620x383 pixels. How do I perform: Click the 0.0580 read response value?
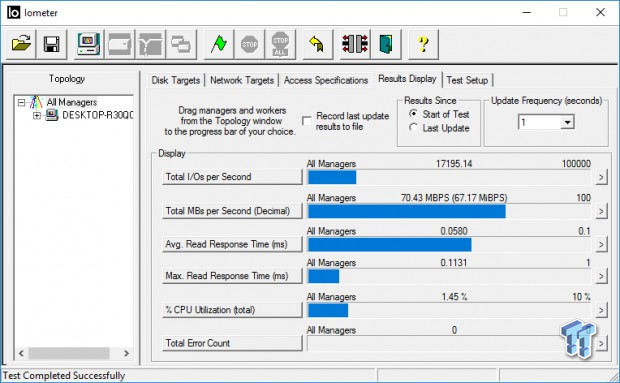[x=454, y=231]
